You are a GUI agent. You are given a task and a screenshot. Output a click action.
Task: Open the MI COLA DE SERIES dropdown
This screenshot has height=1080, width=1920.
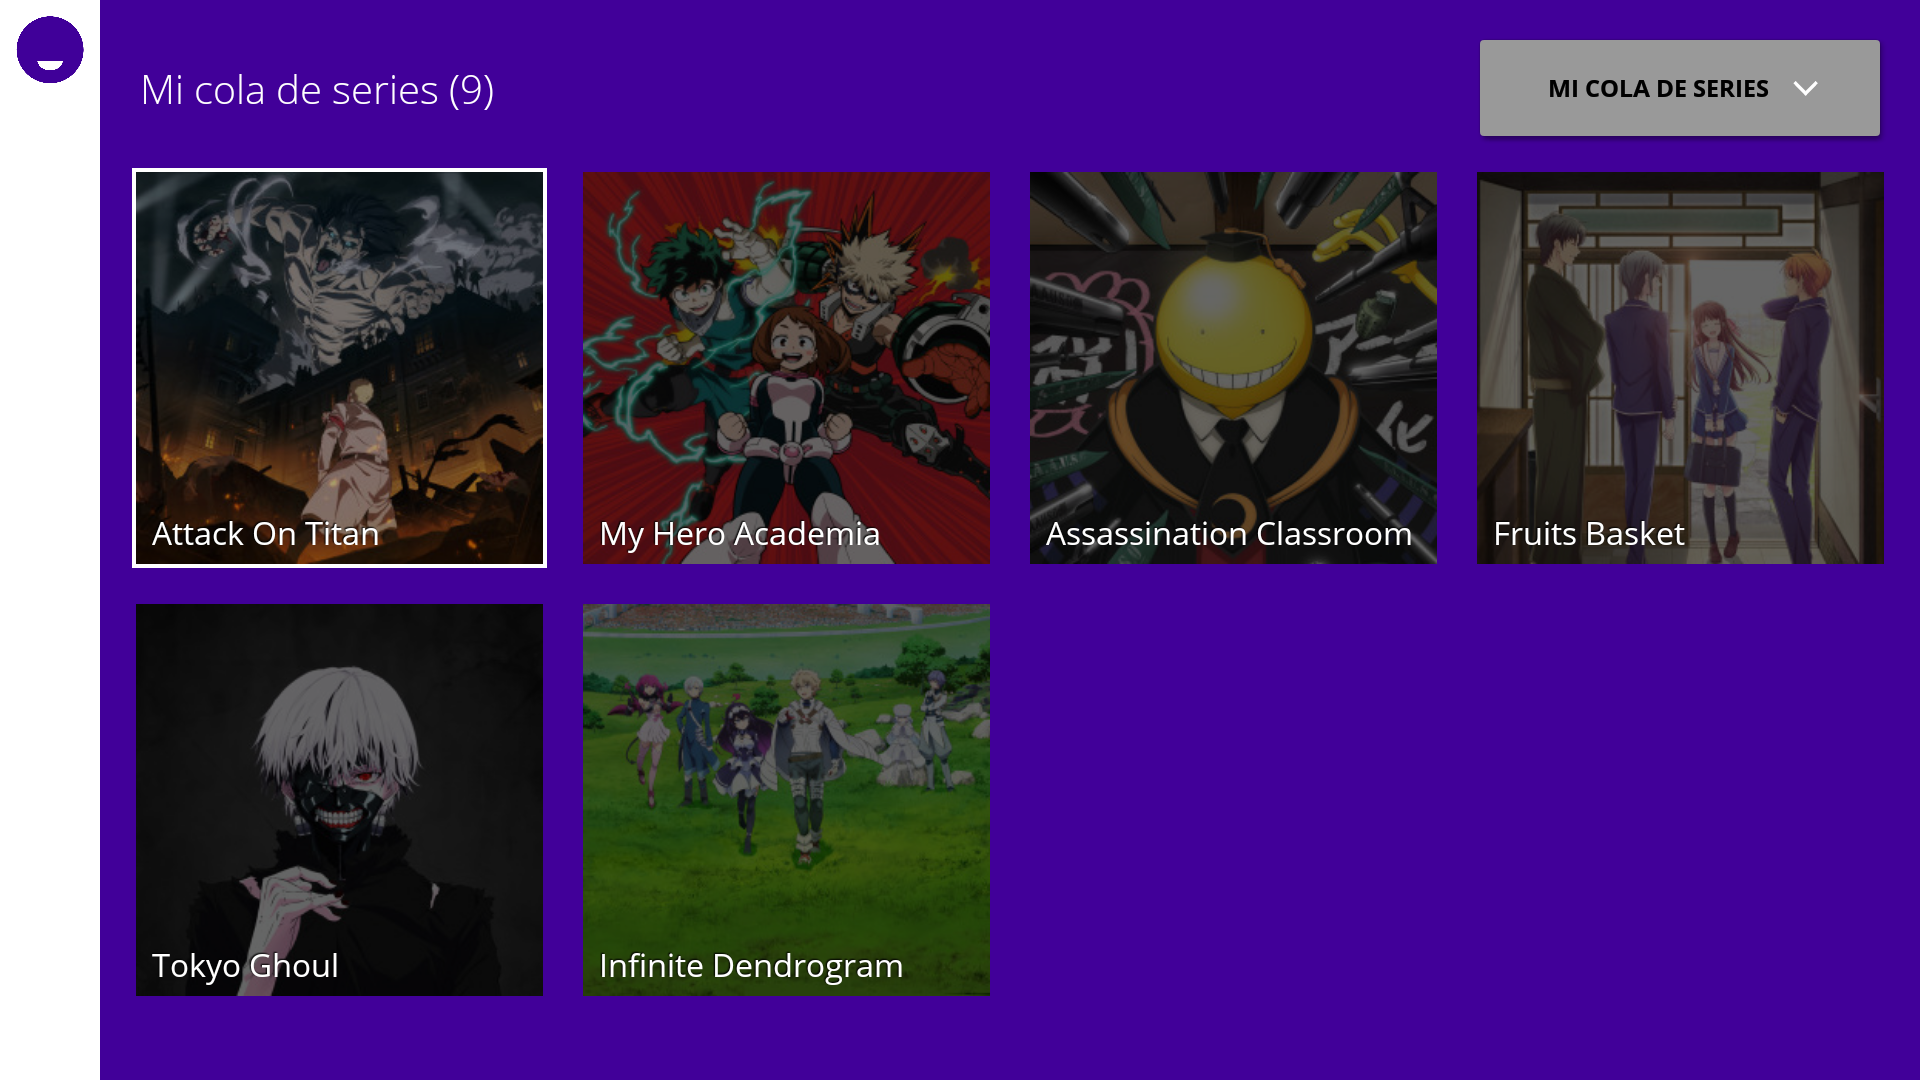coord(1679,88)
